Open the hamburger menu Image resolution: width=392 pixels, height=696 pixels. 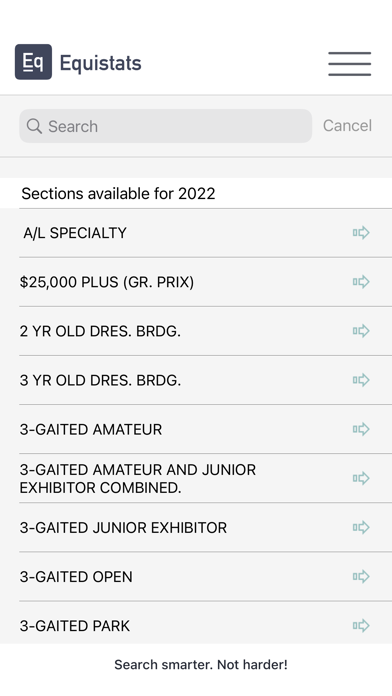pyautogui.click(x=349, y=63)
